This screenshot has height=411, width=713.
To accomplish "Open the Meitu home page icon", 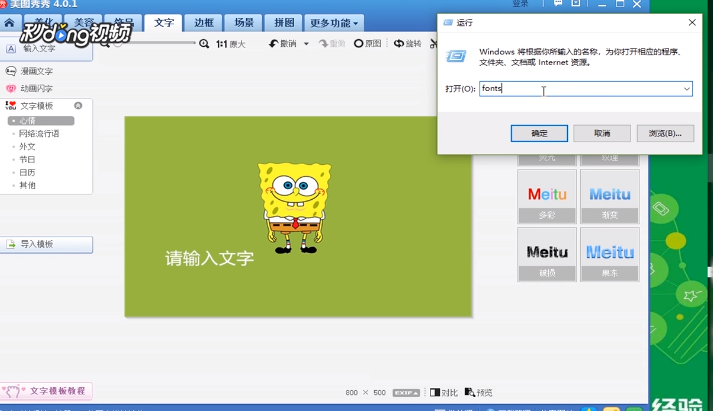I will 9,23.
